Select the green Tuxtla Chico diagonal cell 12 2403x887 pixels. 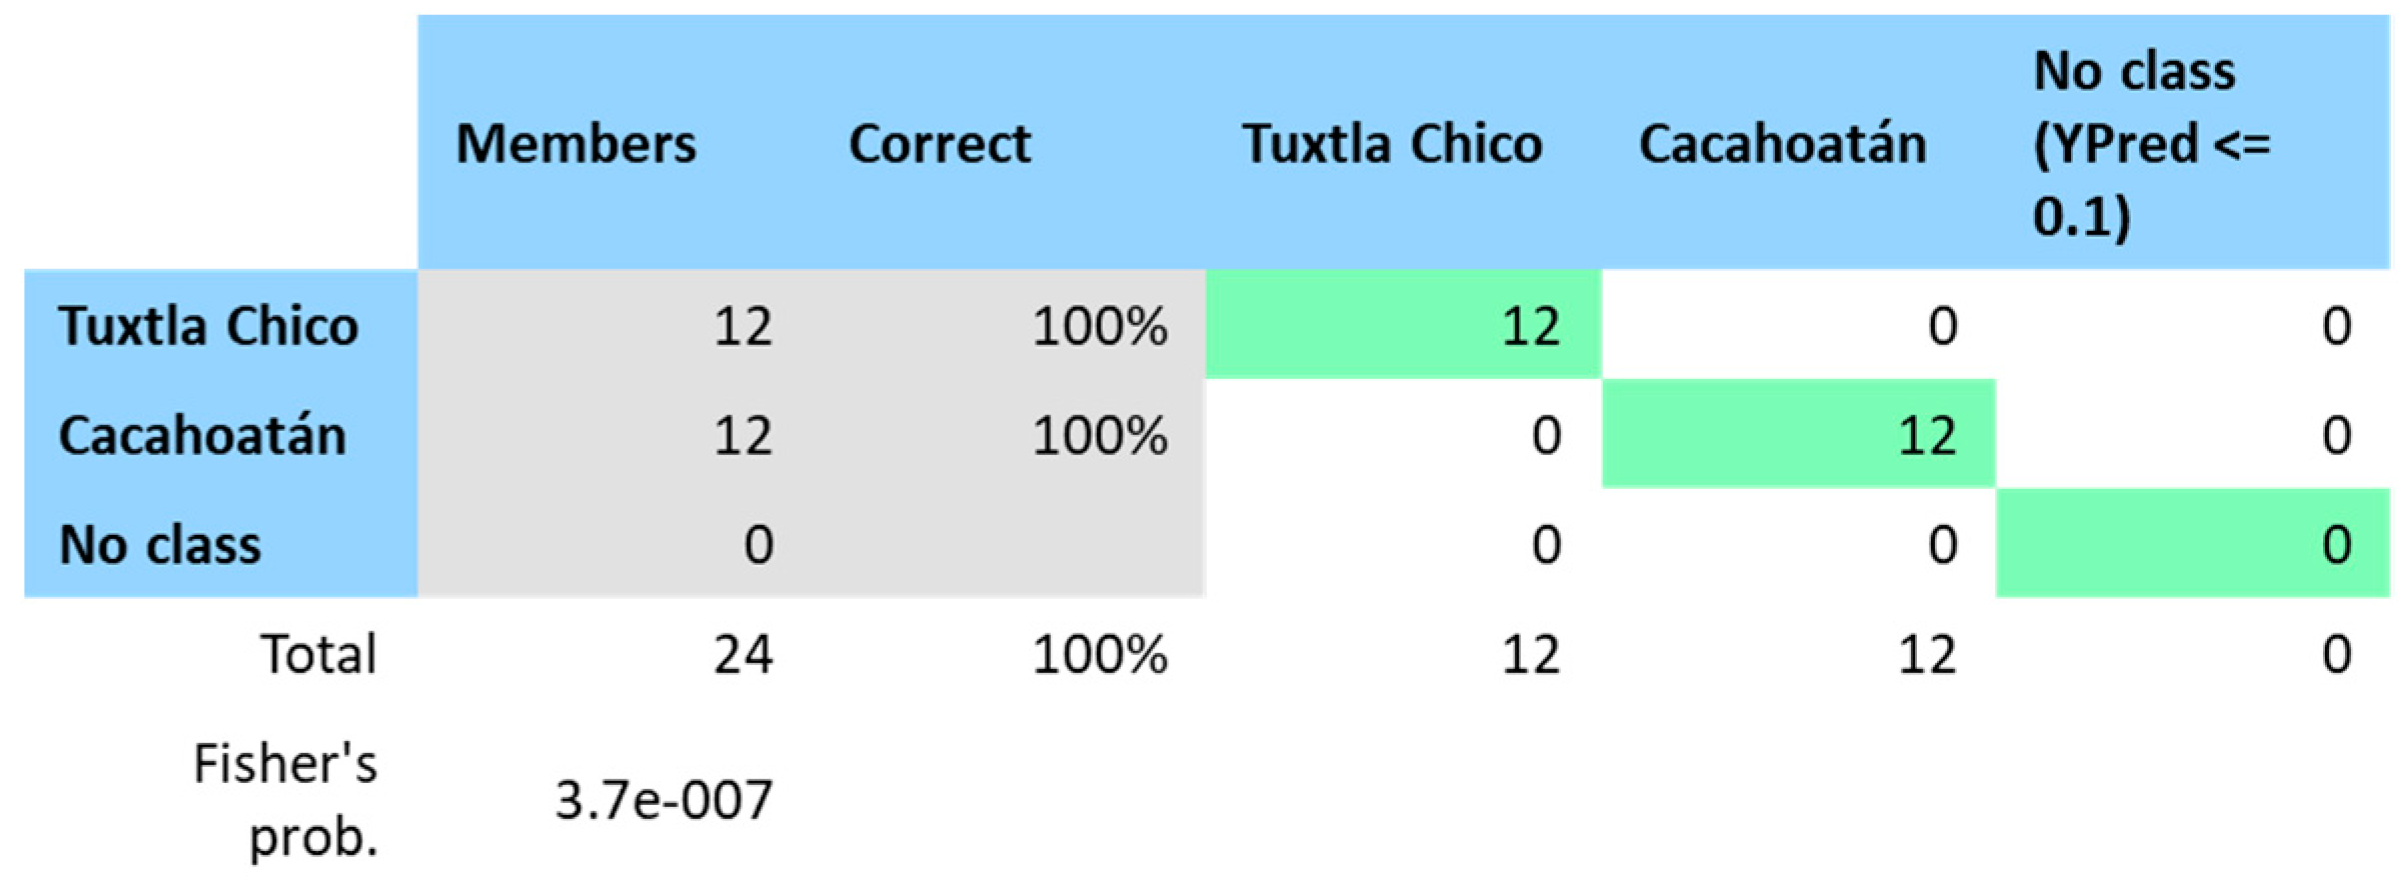1530,326
